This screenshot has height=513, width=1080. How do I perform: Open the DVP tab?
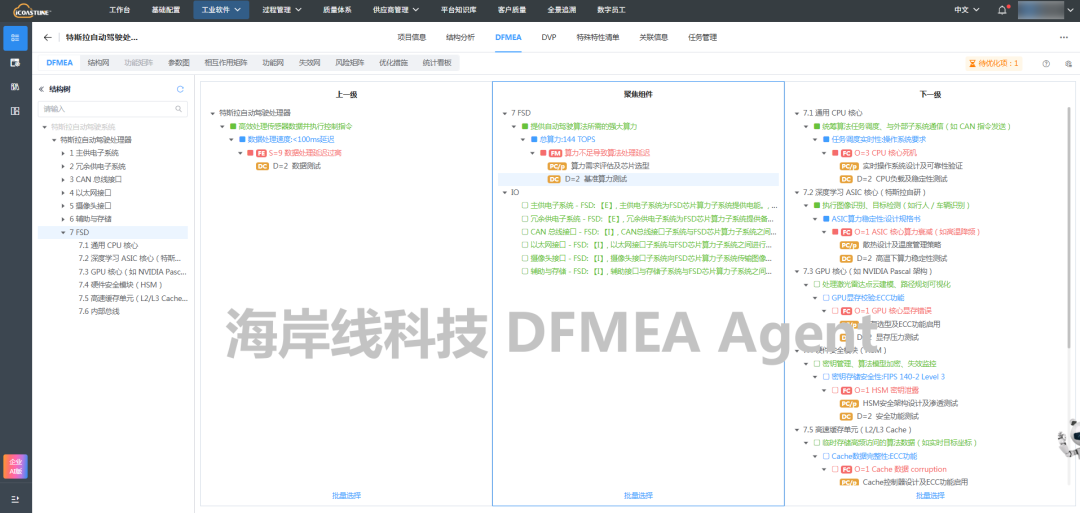click(549, 37)
